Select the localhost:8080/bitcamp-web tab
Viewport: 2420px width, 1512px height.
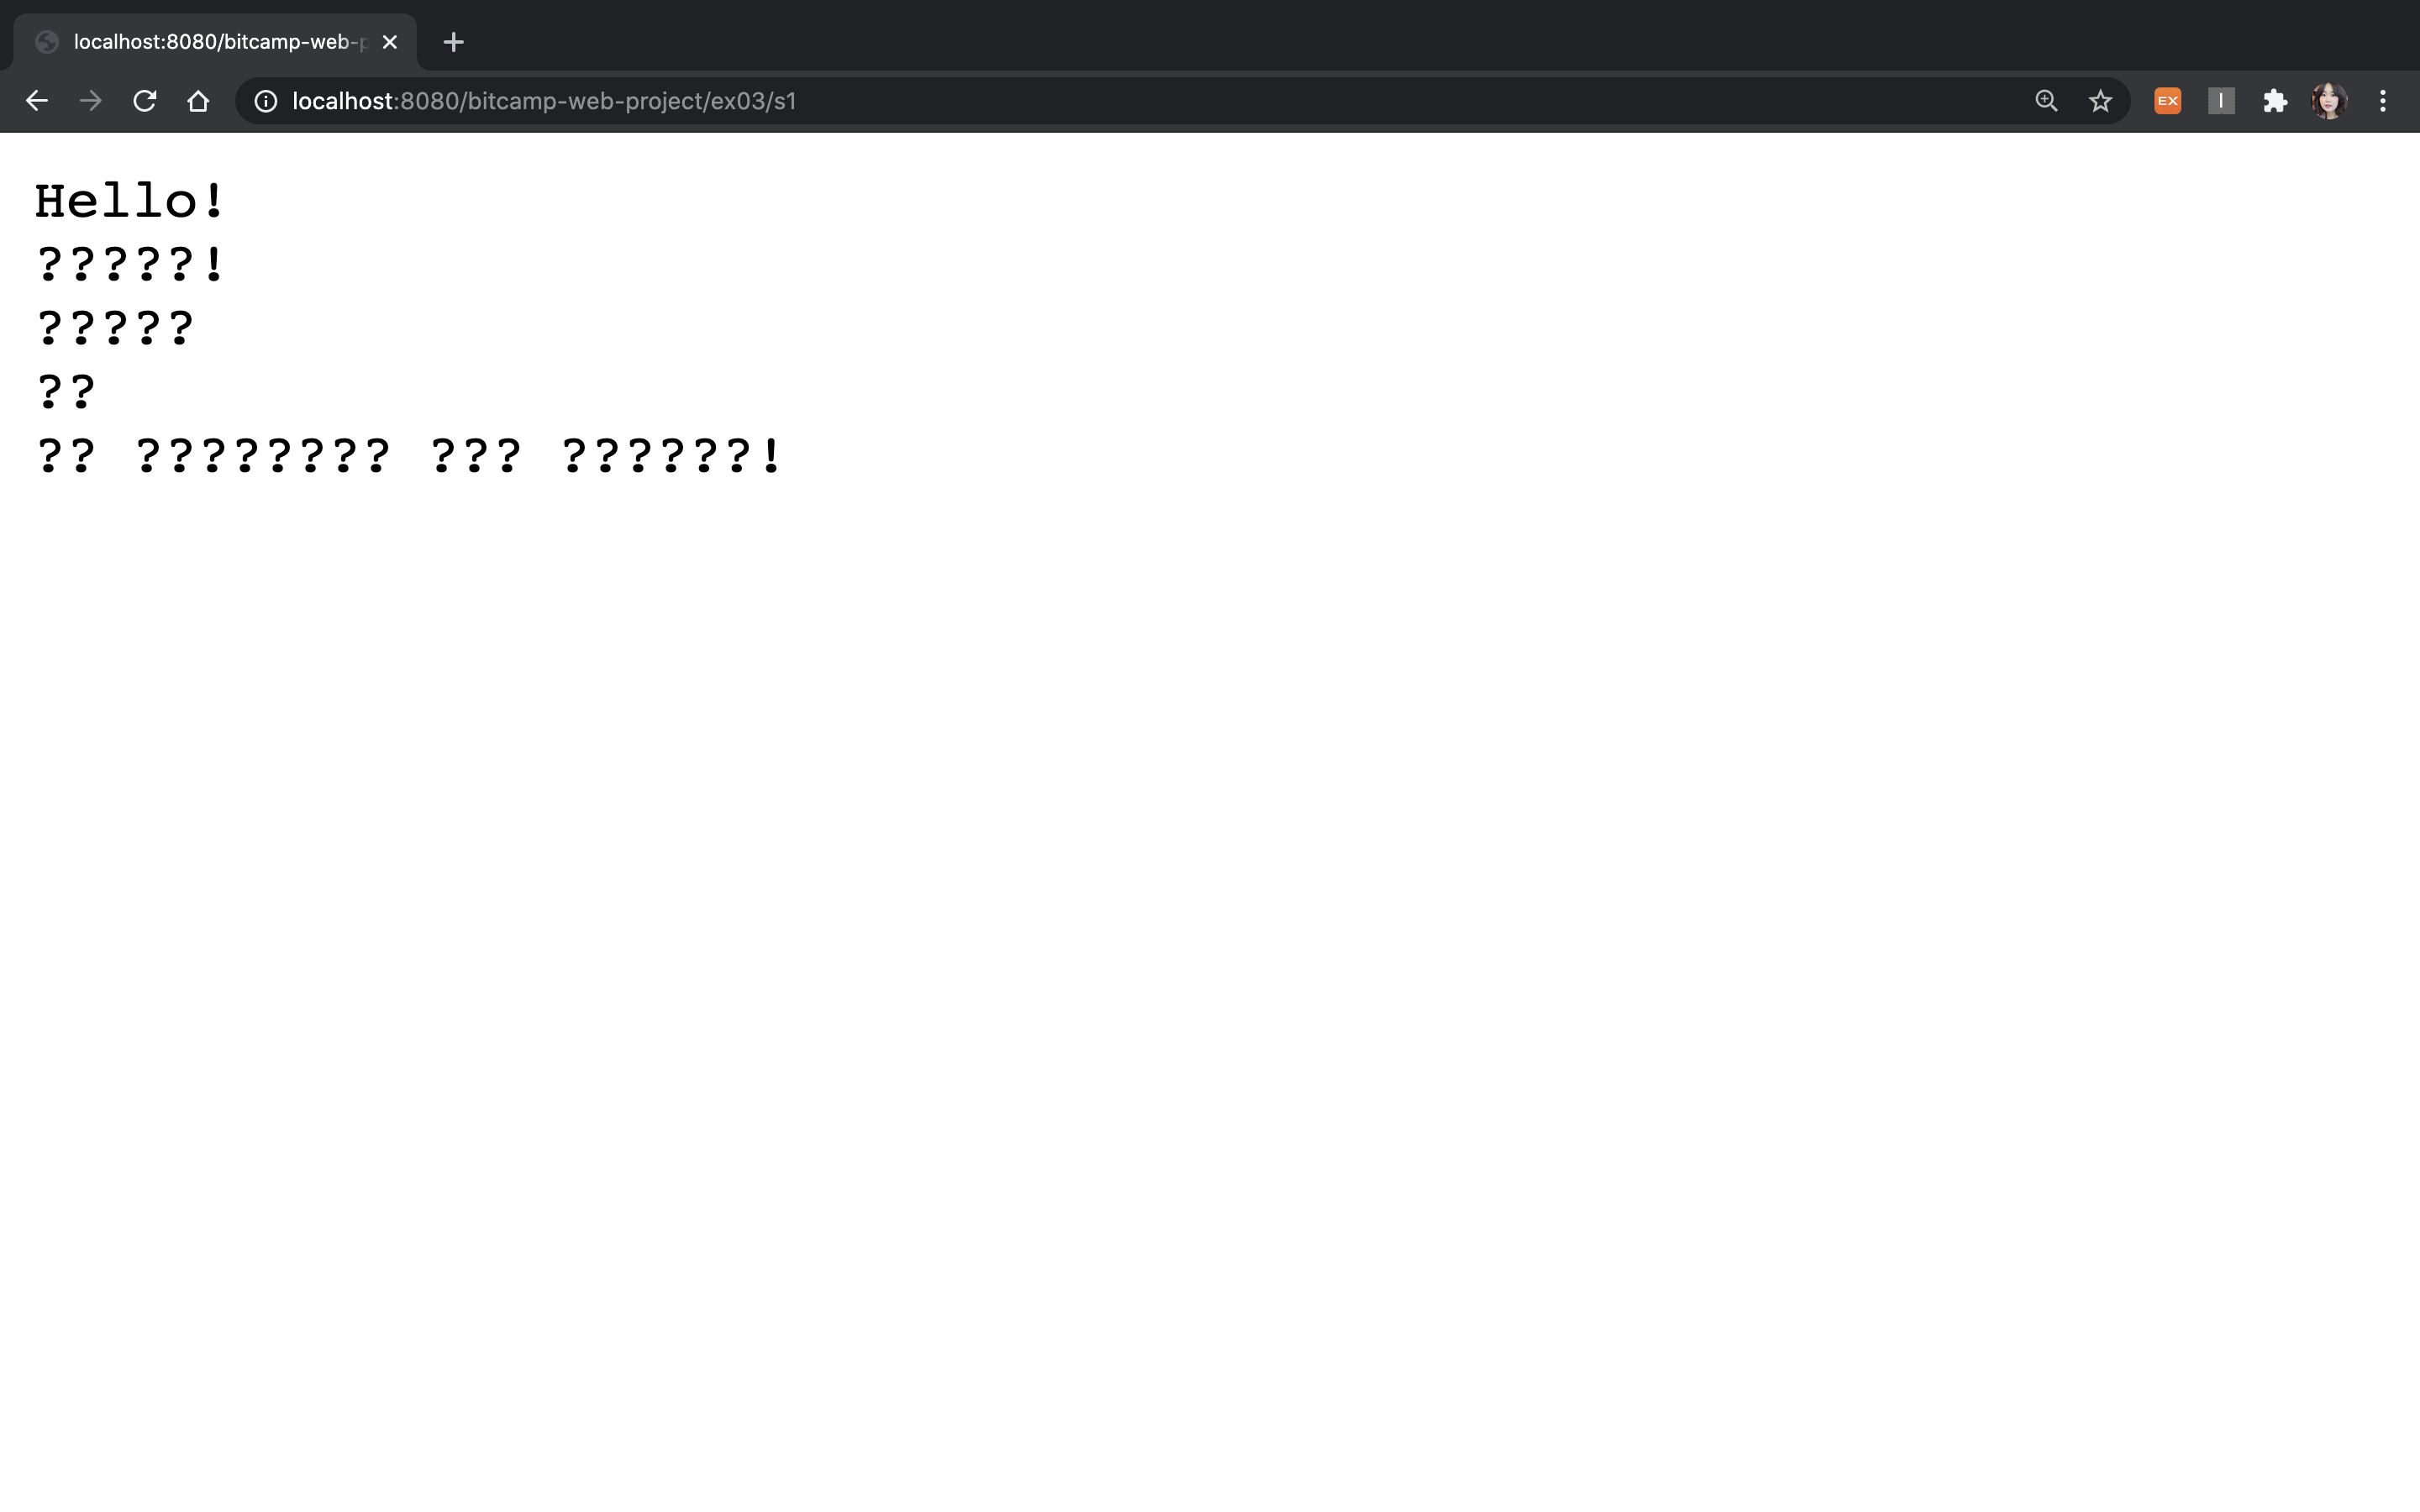coord(215,42)
